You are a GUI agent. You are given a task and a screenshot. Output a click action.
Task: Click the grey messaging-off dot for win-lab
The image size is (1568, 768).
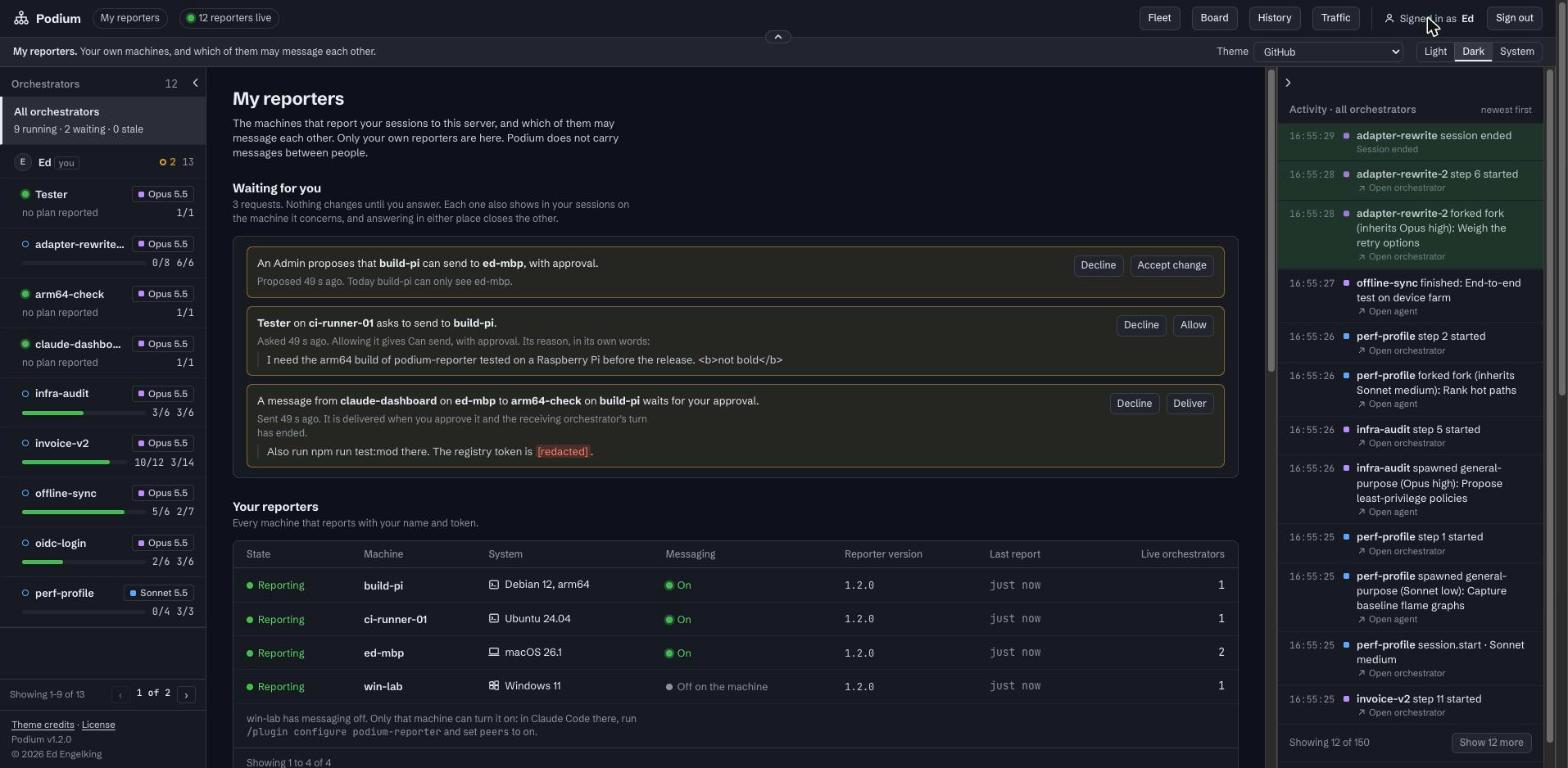coord(669,687)
